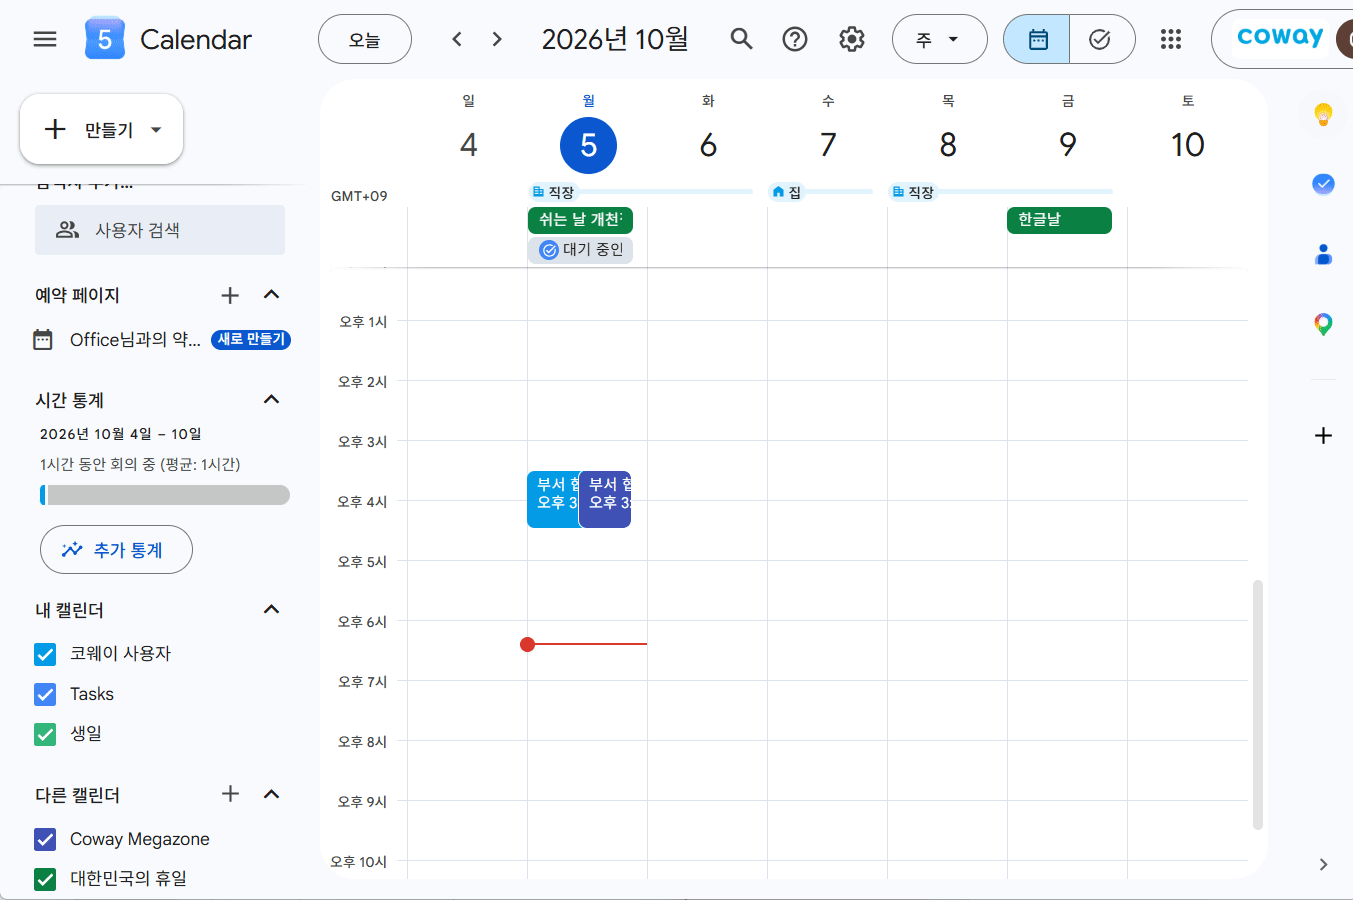Screen dimensions: 1353x900
Task: Click the 새로 만들기 badge
Action: [251, 340]
